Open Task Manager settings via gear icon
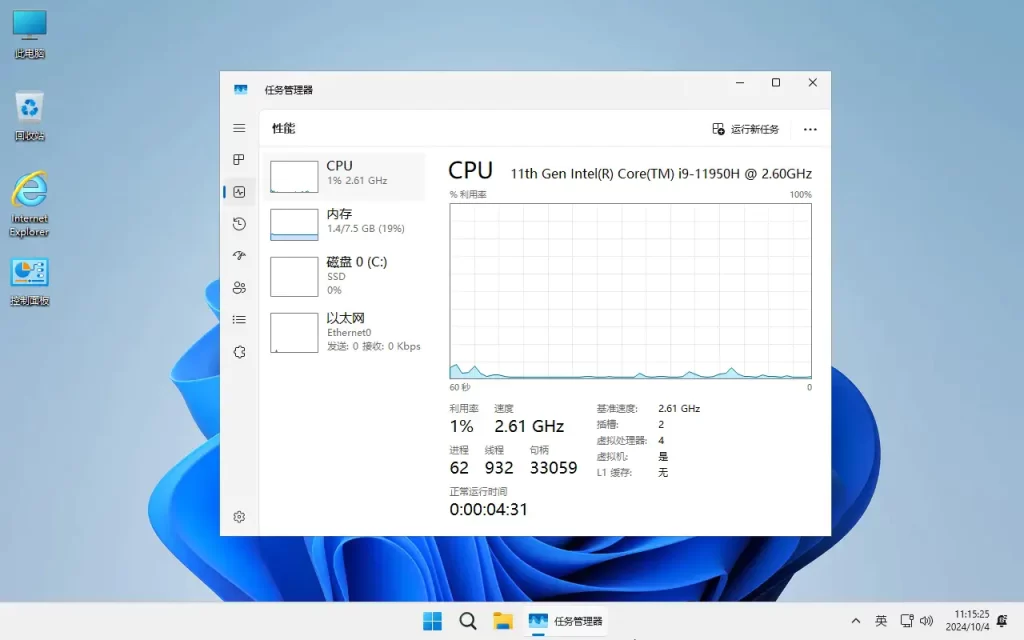The width and height of the screenshot is (1024, 640). point(238,517)
